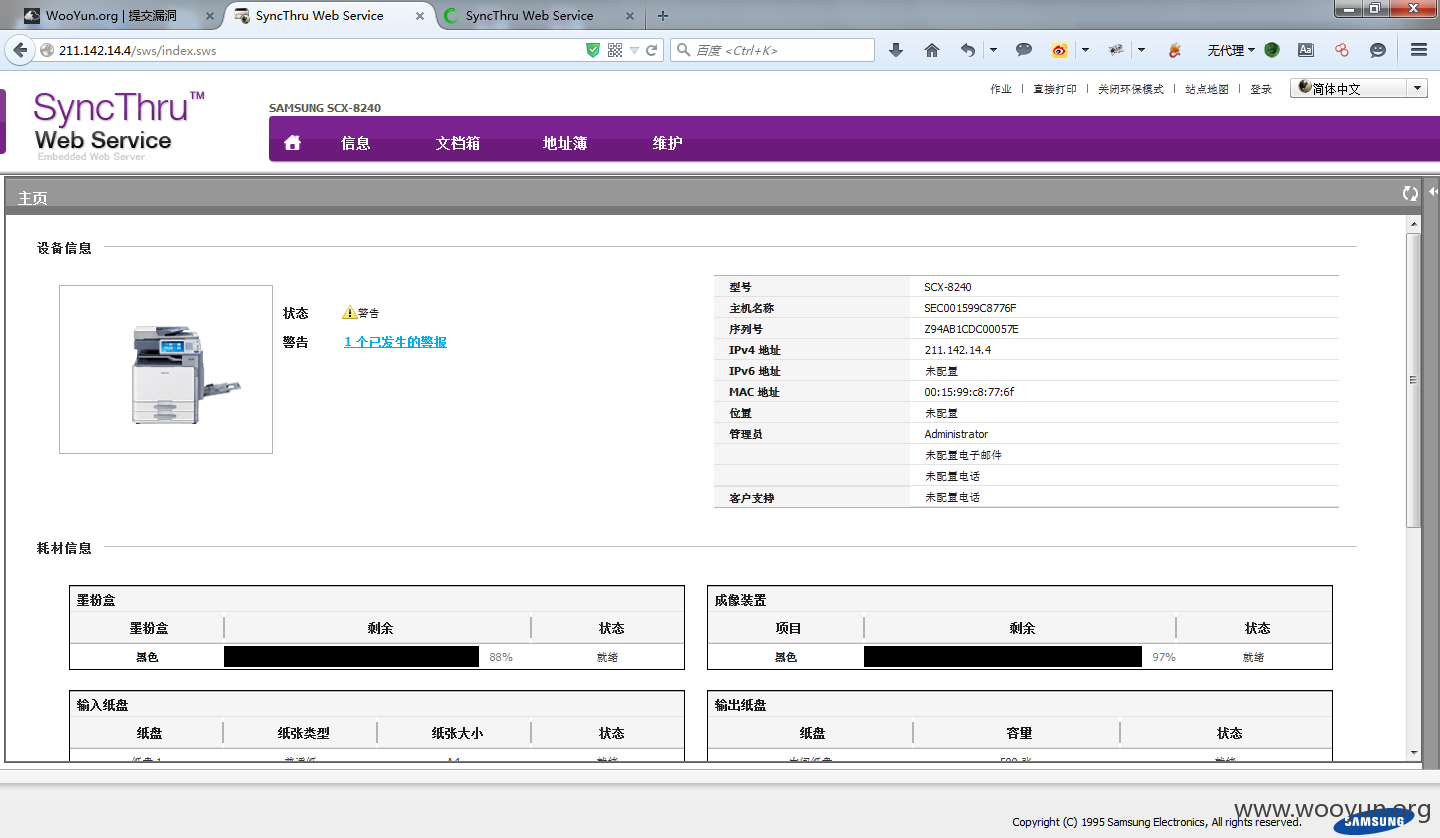Click the imaging unit 97% remaining bar
The width and height of the screenshot is (1440, 838).
(x=1003, y=657)
